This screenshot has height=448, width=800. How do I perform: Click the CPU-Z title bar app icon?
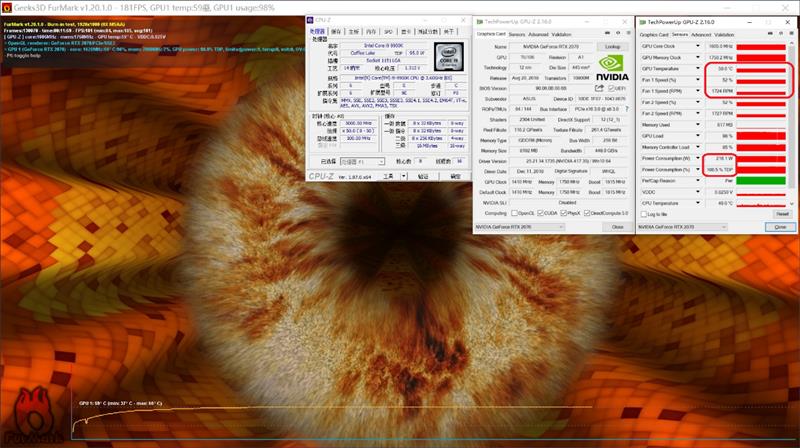pyautogui.click(x=310, y=20)
